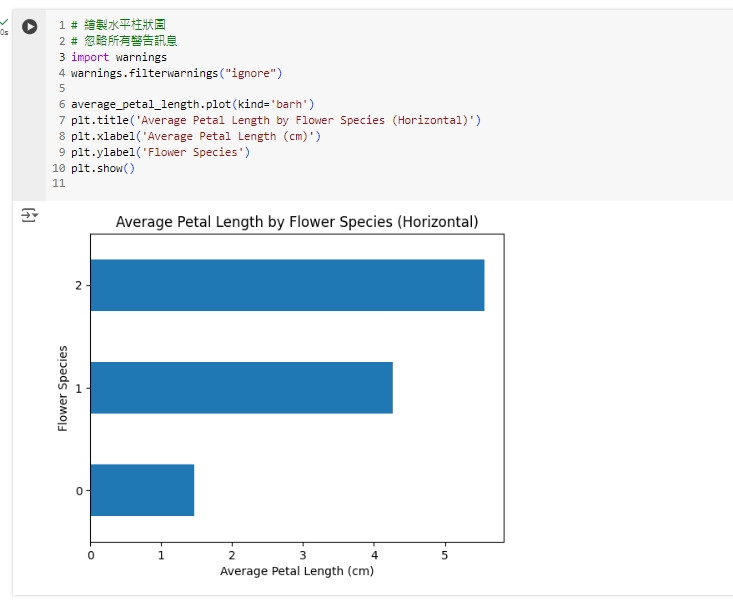The image size is (733, 600).
Task: Click the plt.ylabel code line
Action: point(160,152)
